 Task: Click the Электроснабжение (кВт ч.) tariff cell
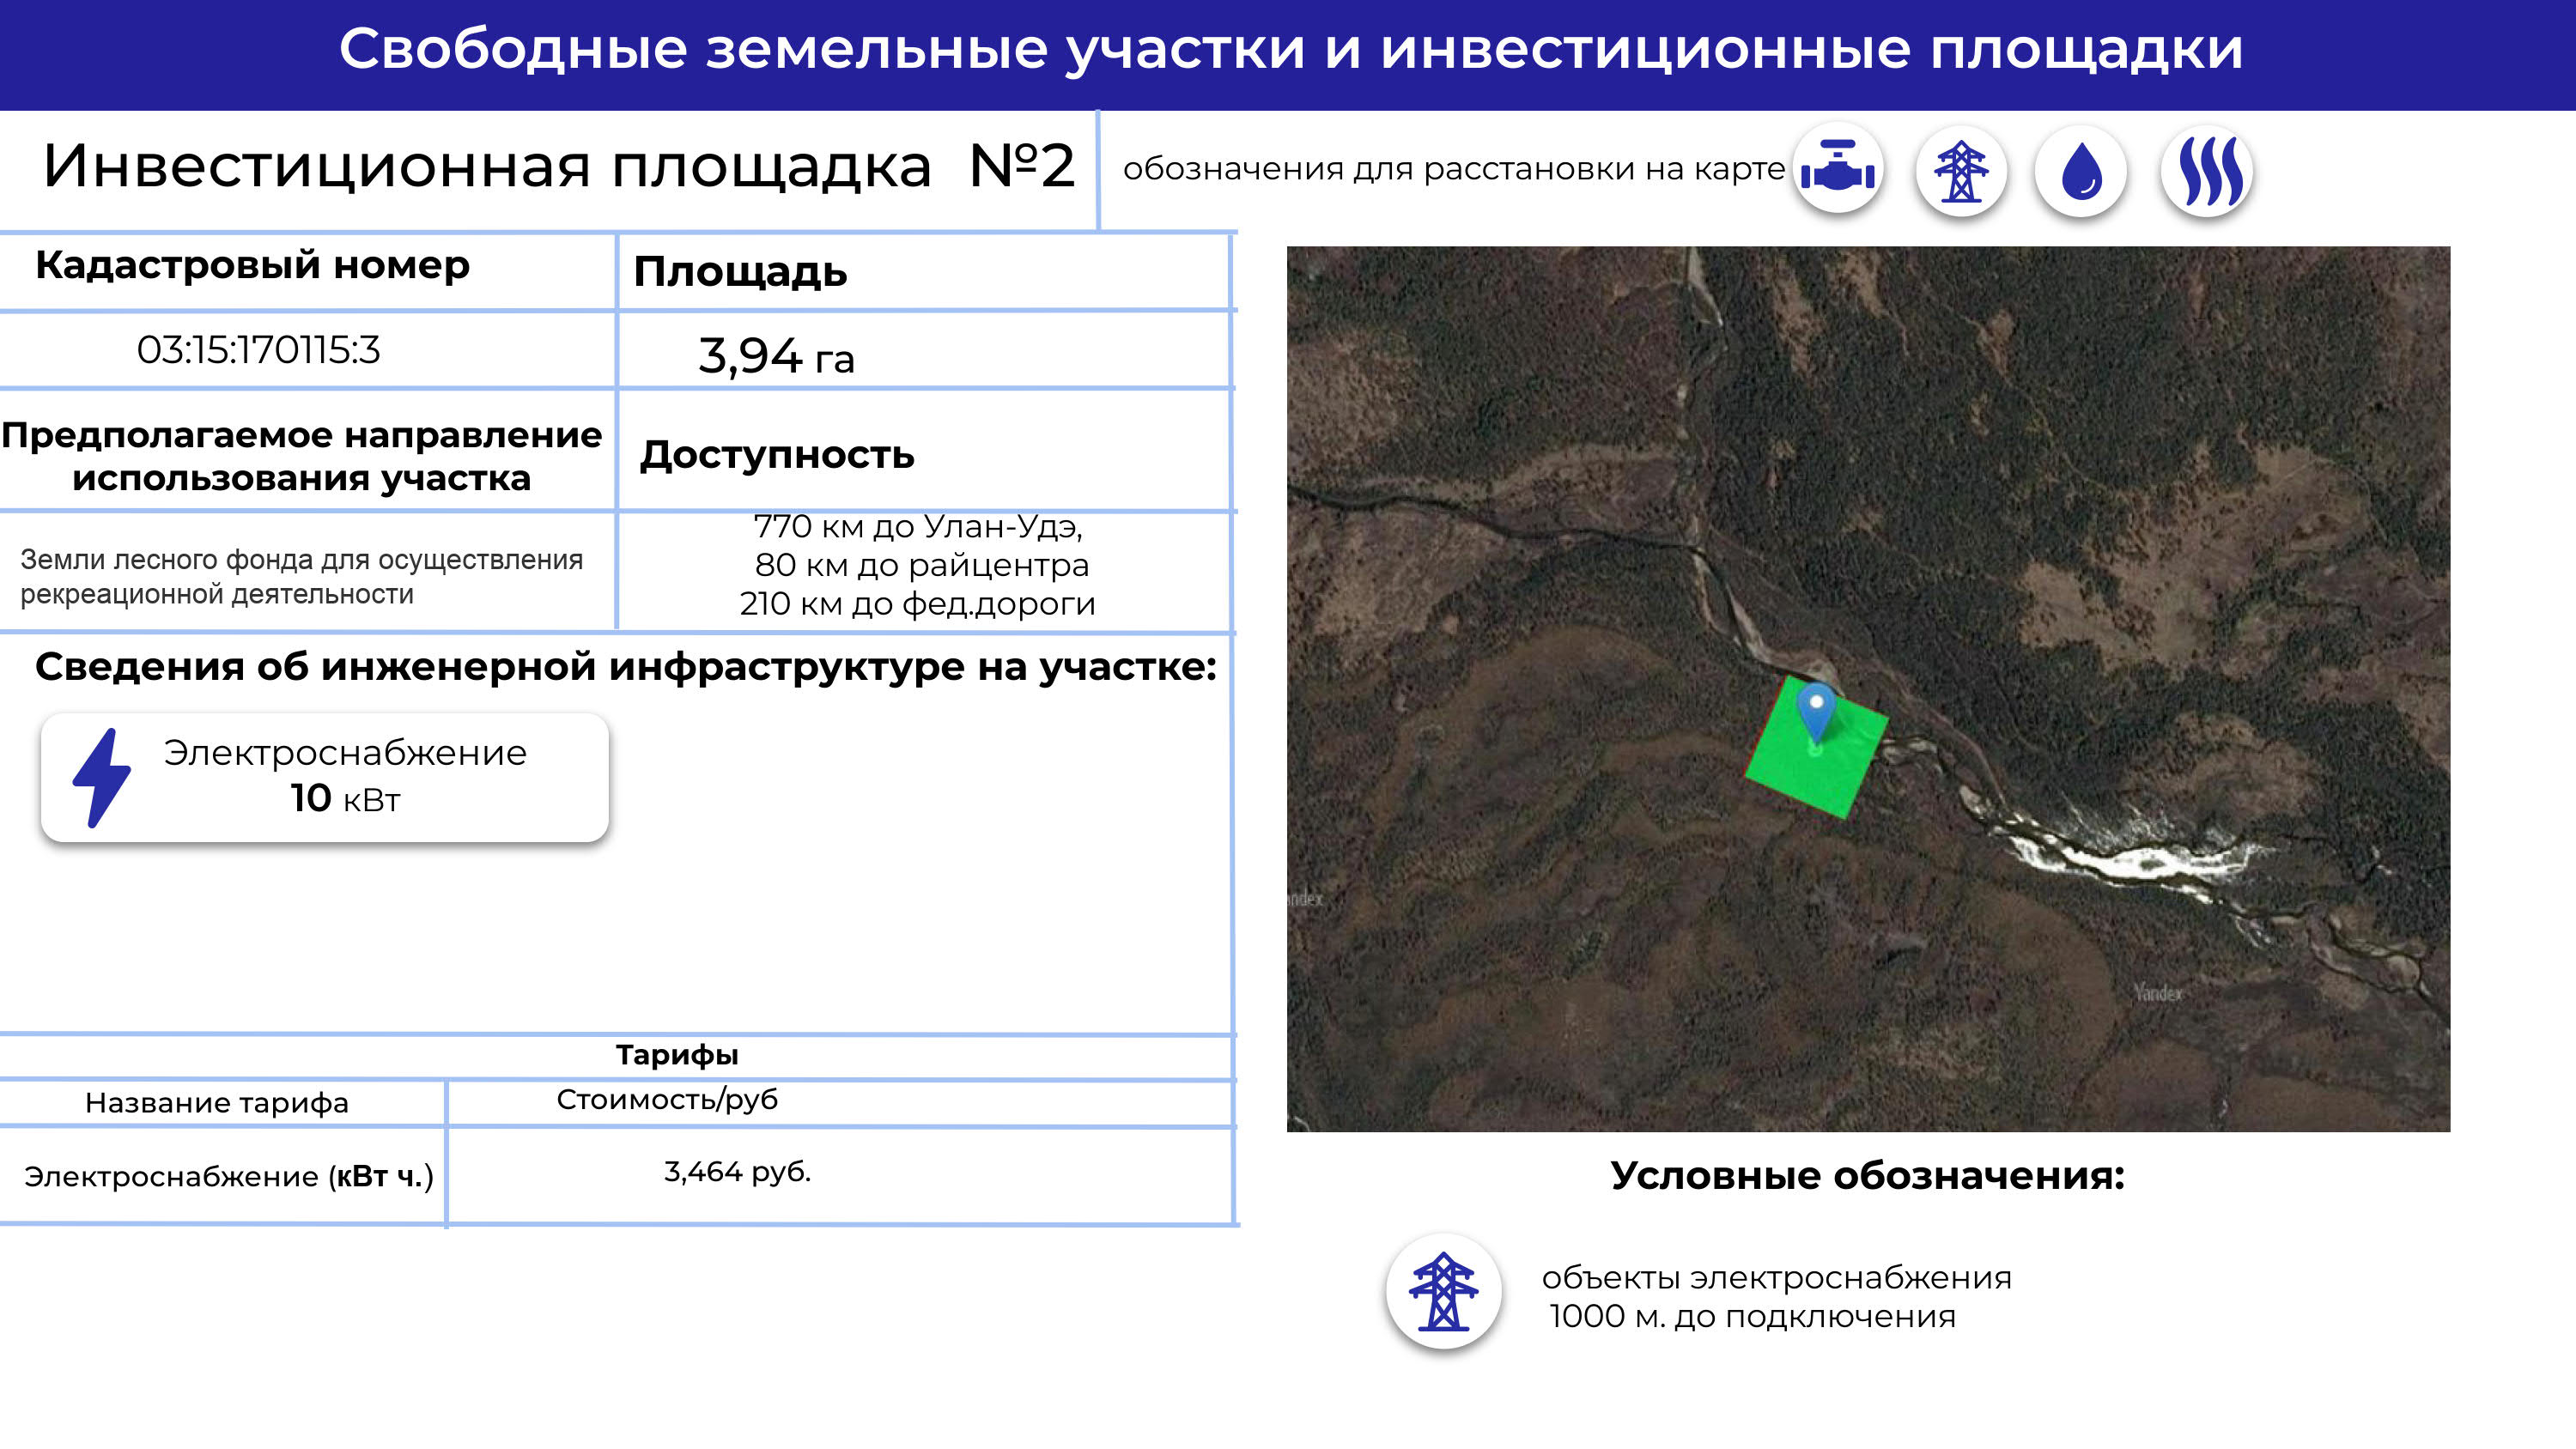[x=229, y=1177]
